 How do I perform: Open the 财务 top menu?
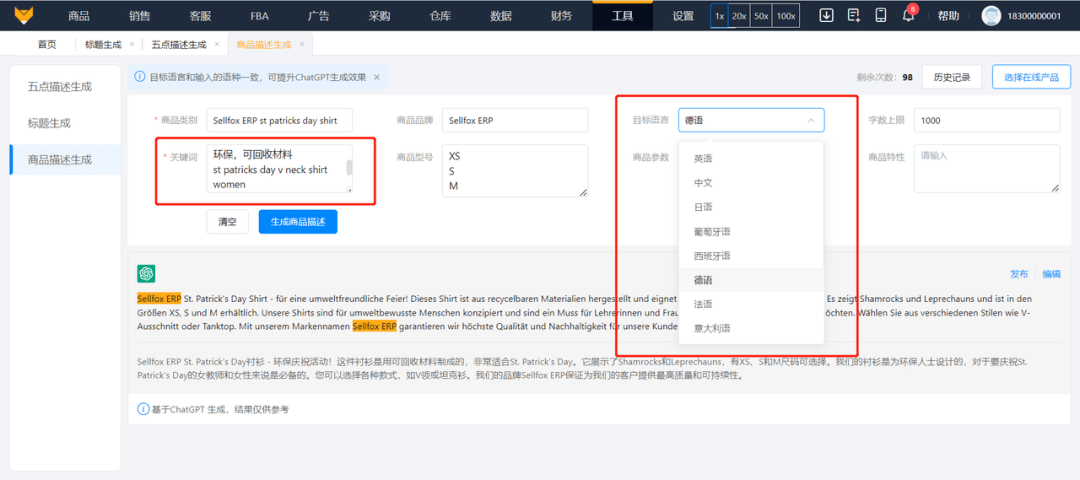coord(561,16)
